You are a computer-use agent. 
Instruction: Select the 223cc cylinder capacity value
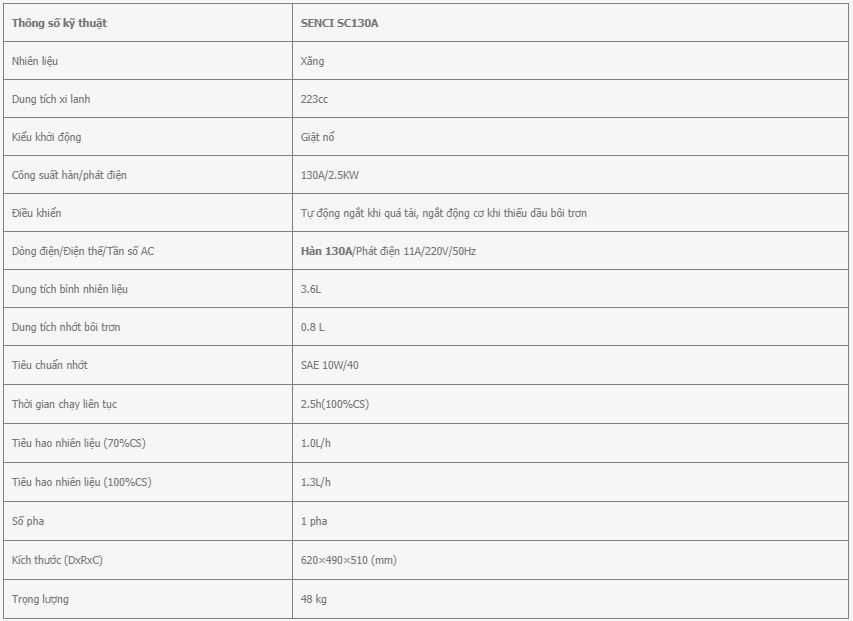pos(314,99)
